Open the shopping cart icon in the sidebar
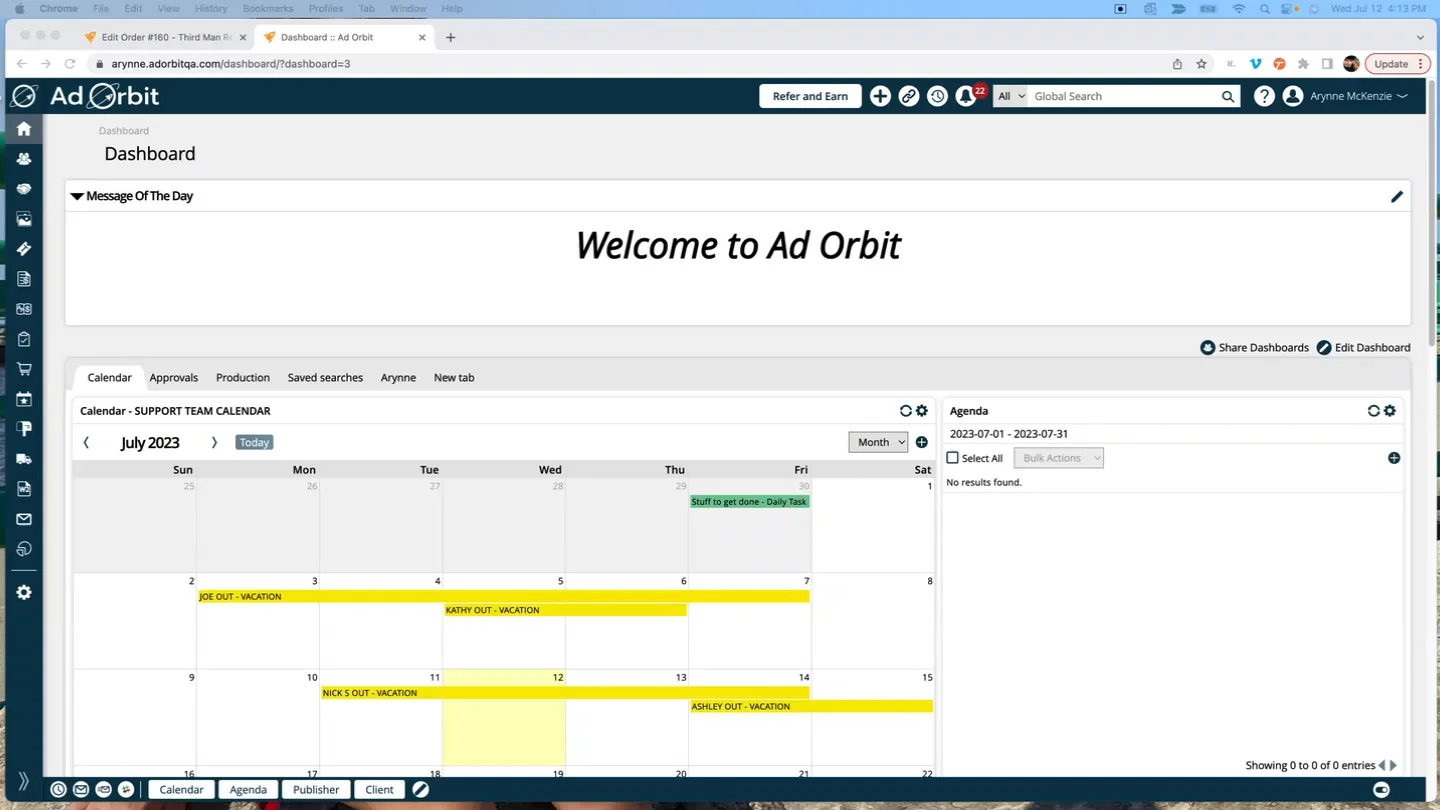The width and height of the screenshot is (1440, 810). [24, 369]
